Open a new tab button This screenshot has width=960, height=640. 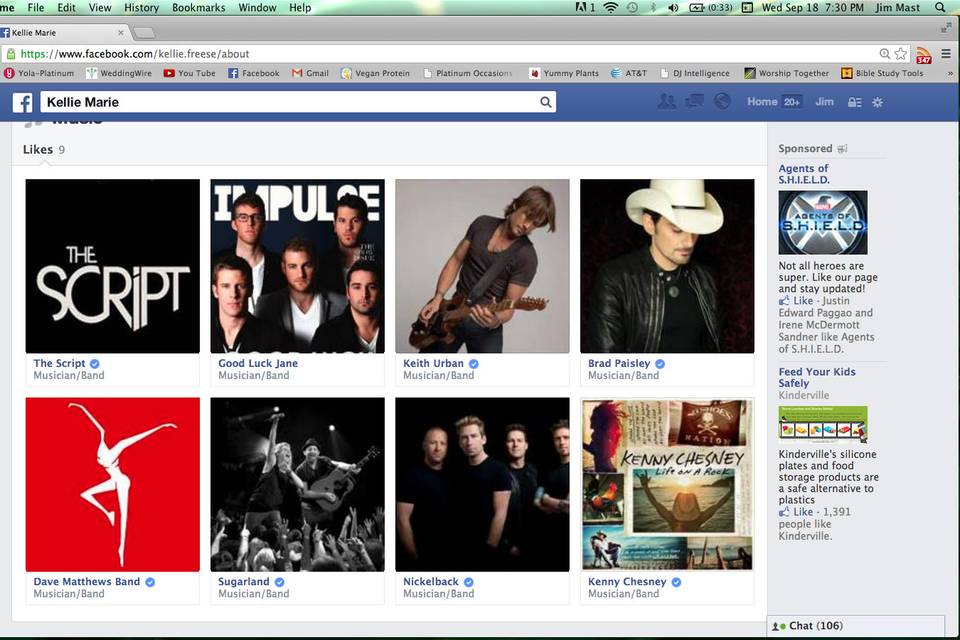click(x=144, y=32)
